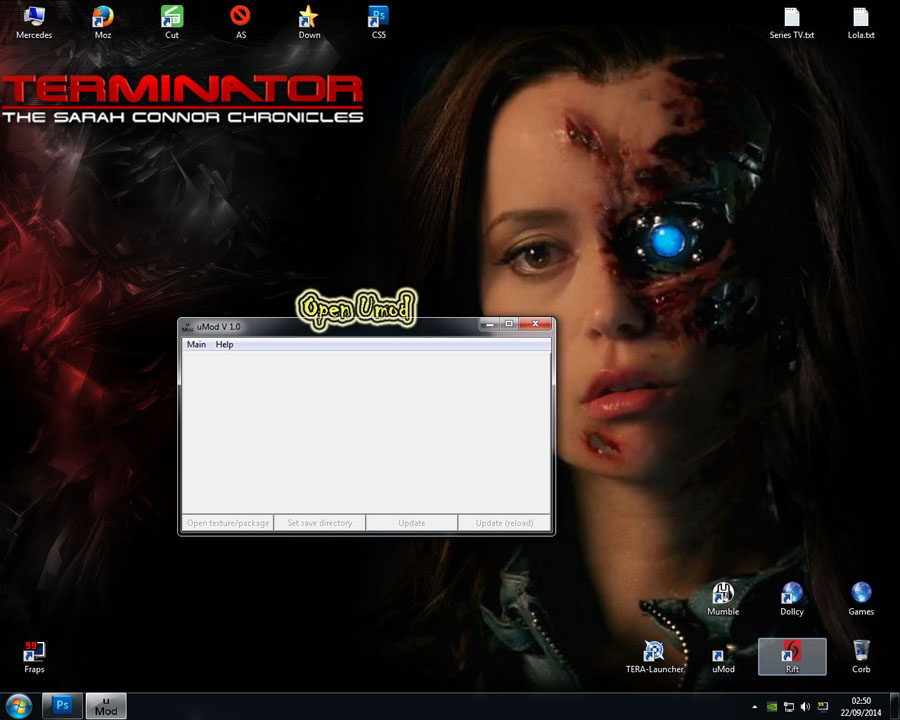Image resolution: width=900 pixels, height=720 pixels.
Task: Click the Update button in uMod
Action: 411,523
